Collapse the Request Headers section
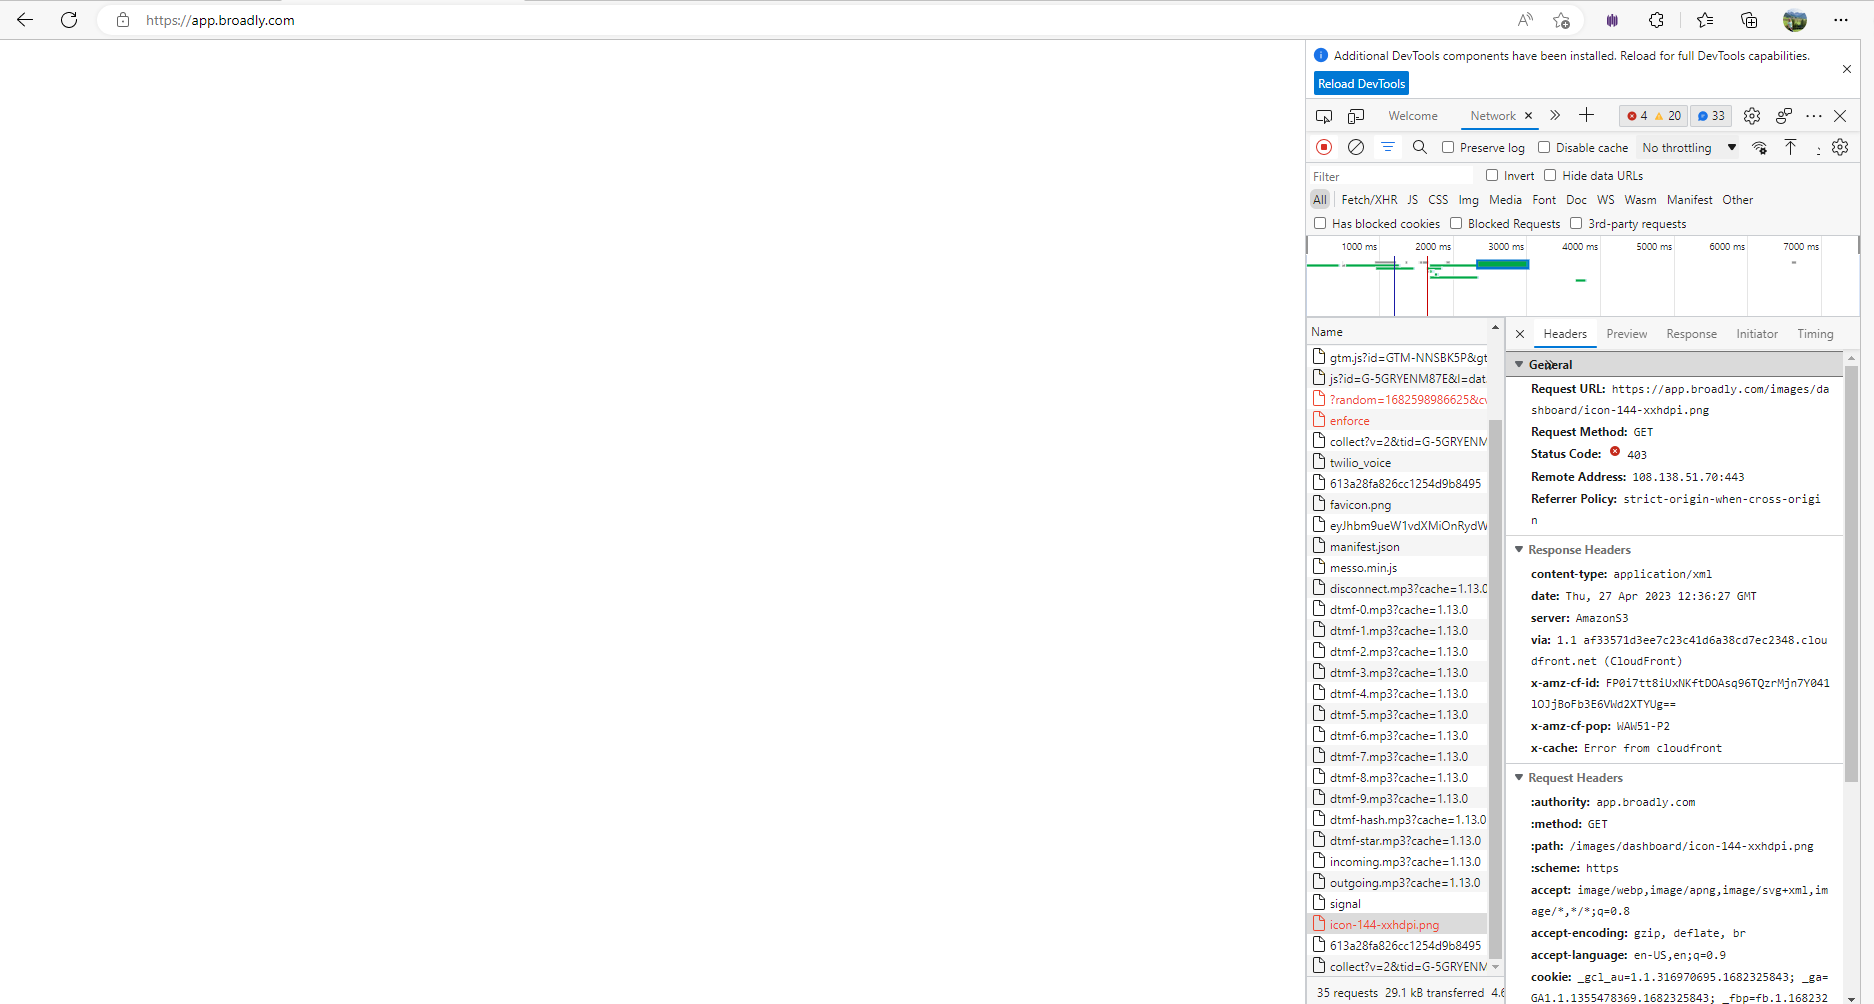 (x=1519, y=778)
